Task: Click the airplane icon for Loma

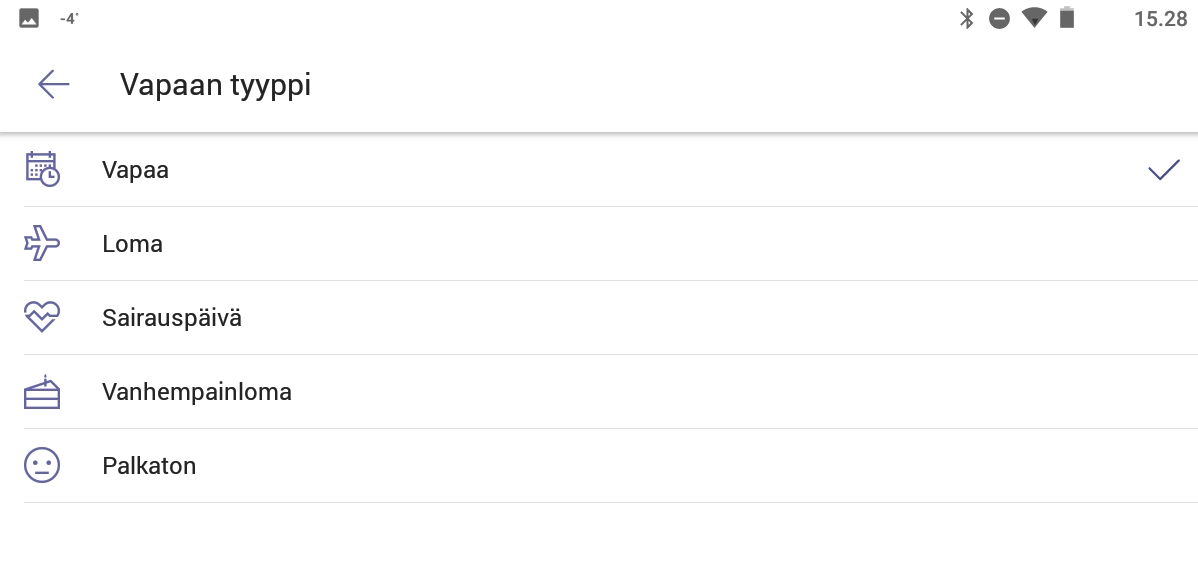Action: (42, 244)
